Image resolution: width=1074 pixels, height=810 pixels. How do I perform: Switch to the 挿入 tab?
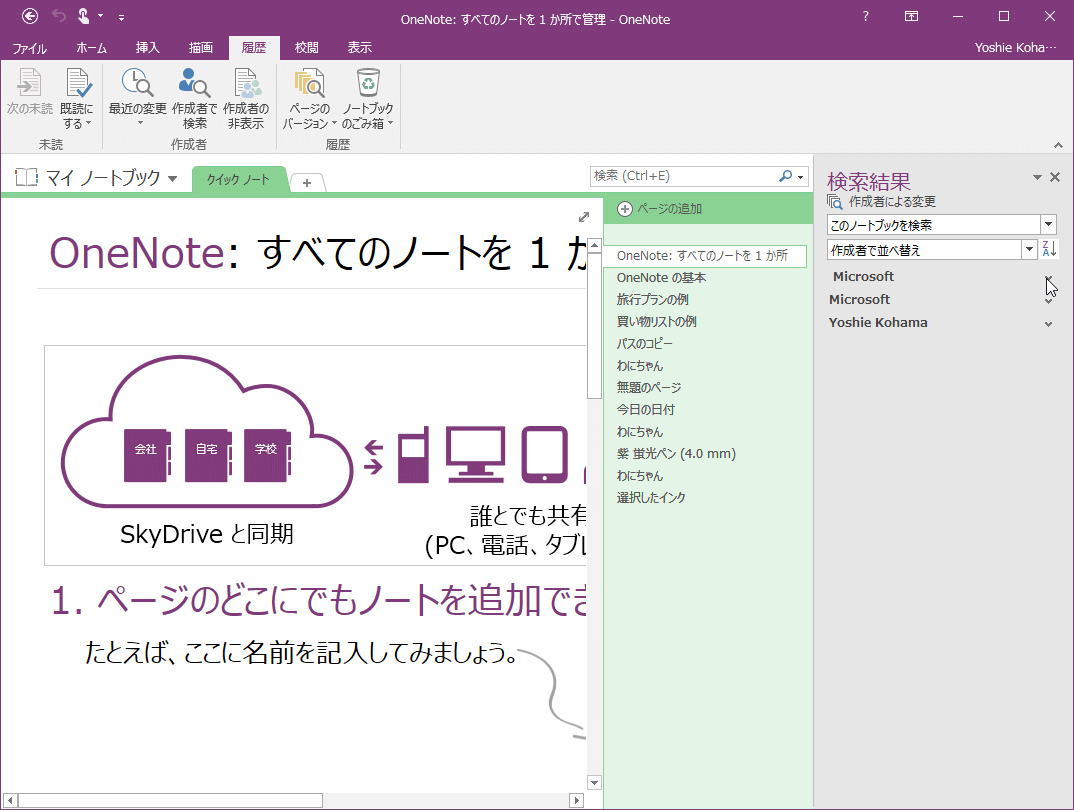coord(147,48)
